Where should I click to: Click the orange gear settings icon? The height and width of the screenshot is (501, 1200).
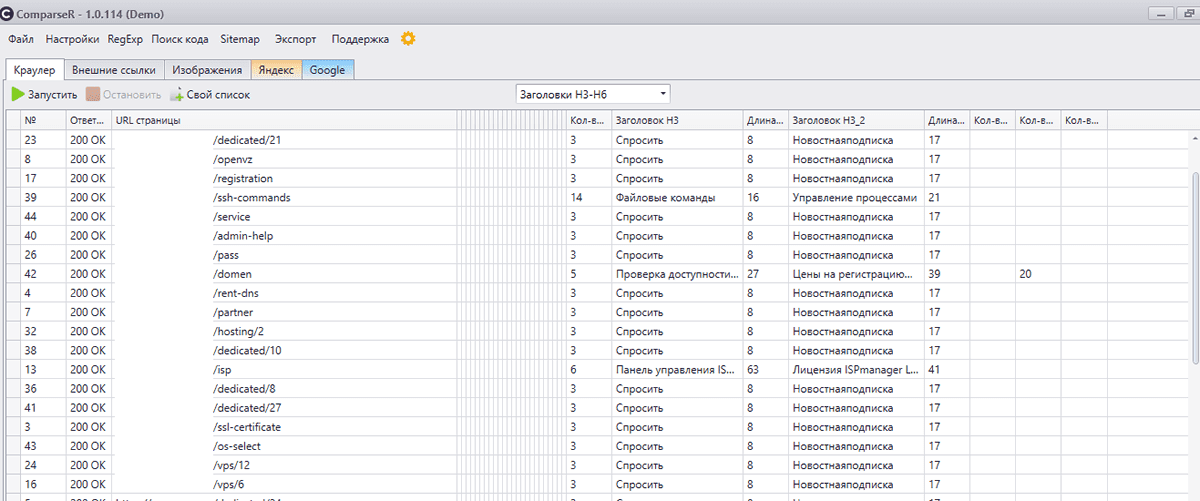[408, 39]
